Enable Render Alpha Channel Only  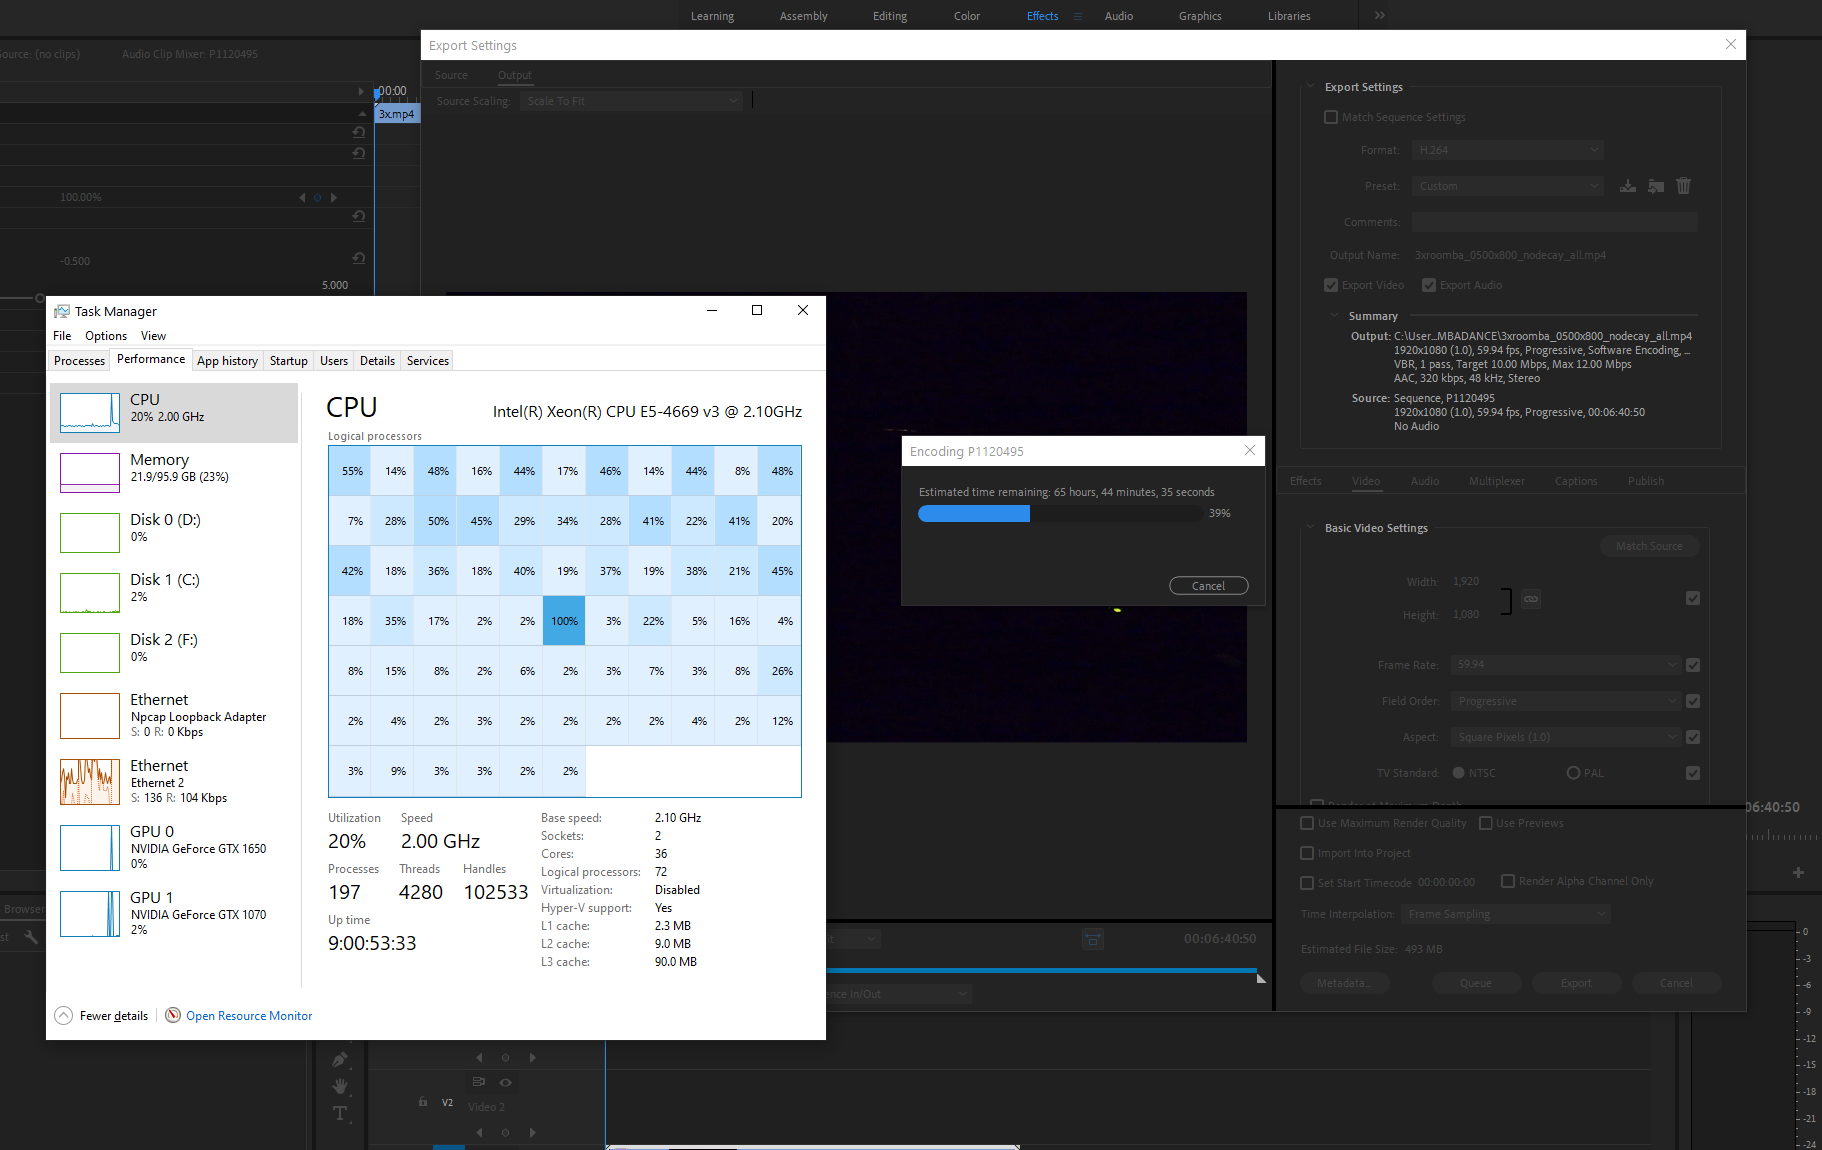coord(1508,881)
